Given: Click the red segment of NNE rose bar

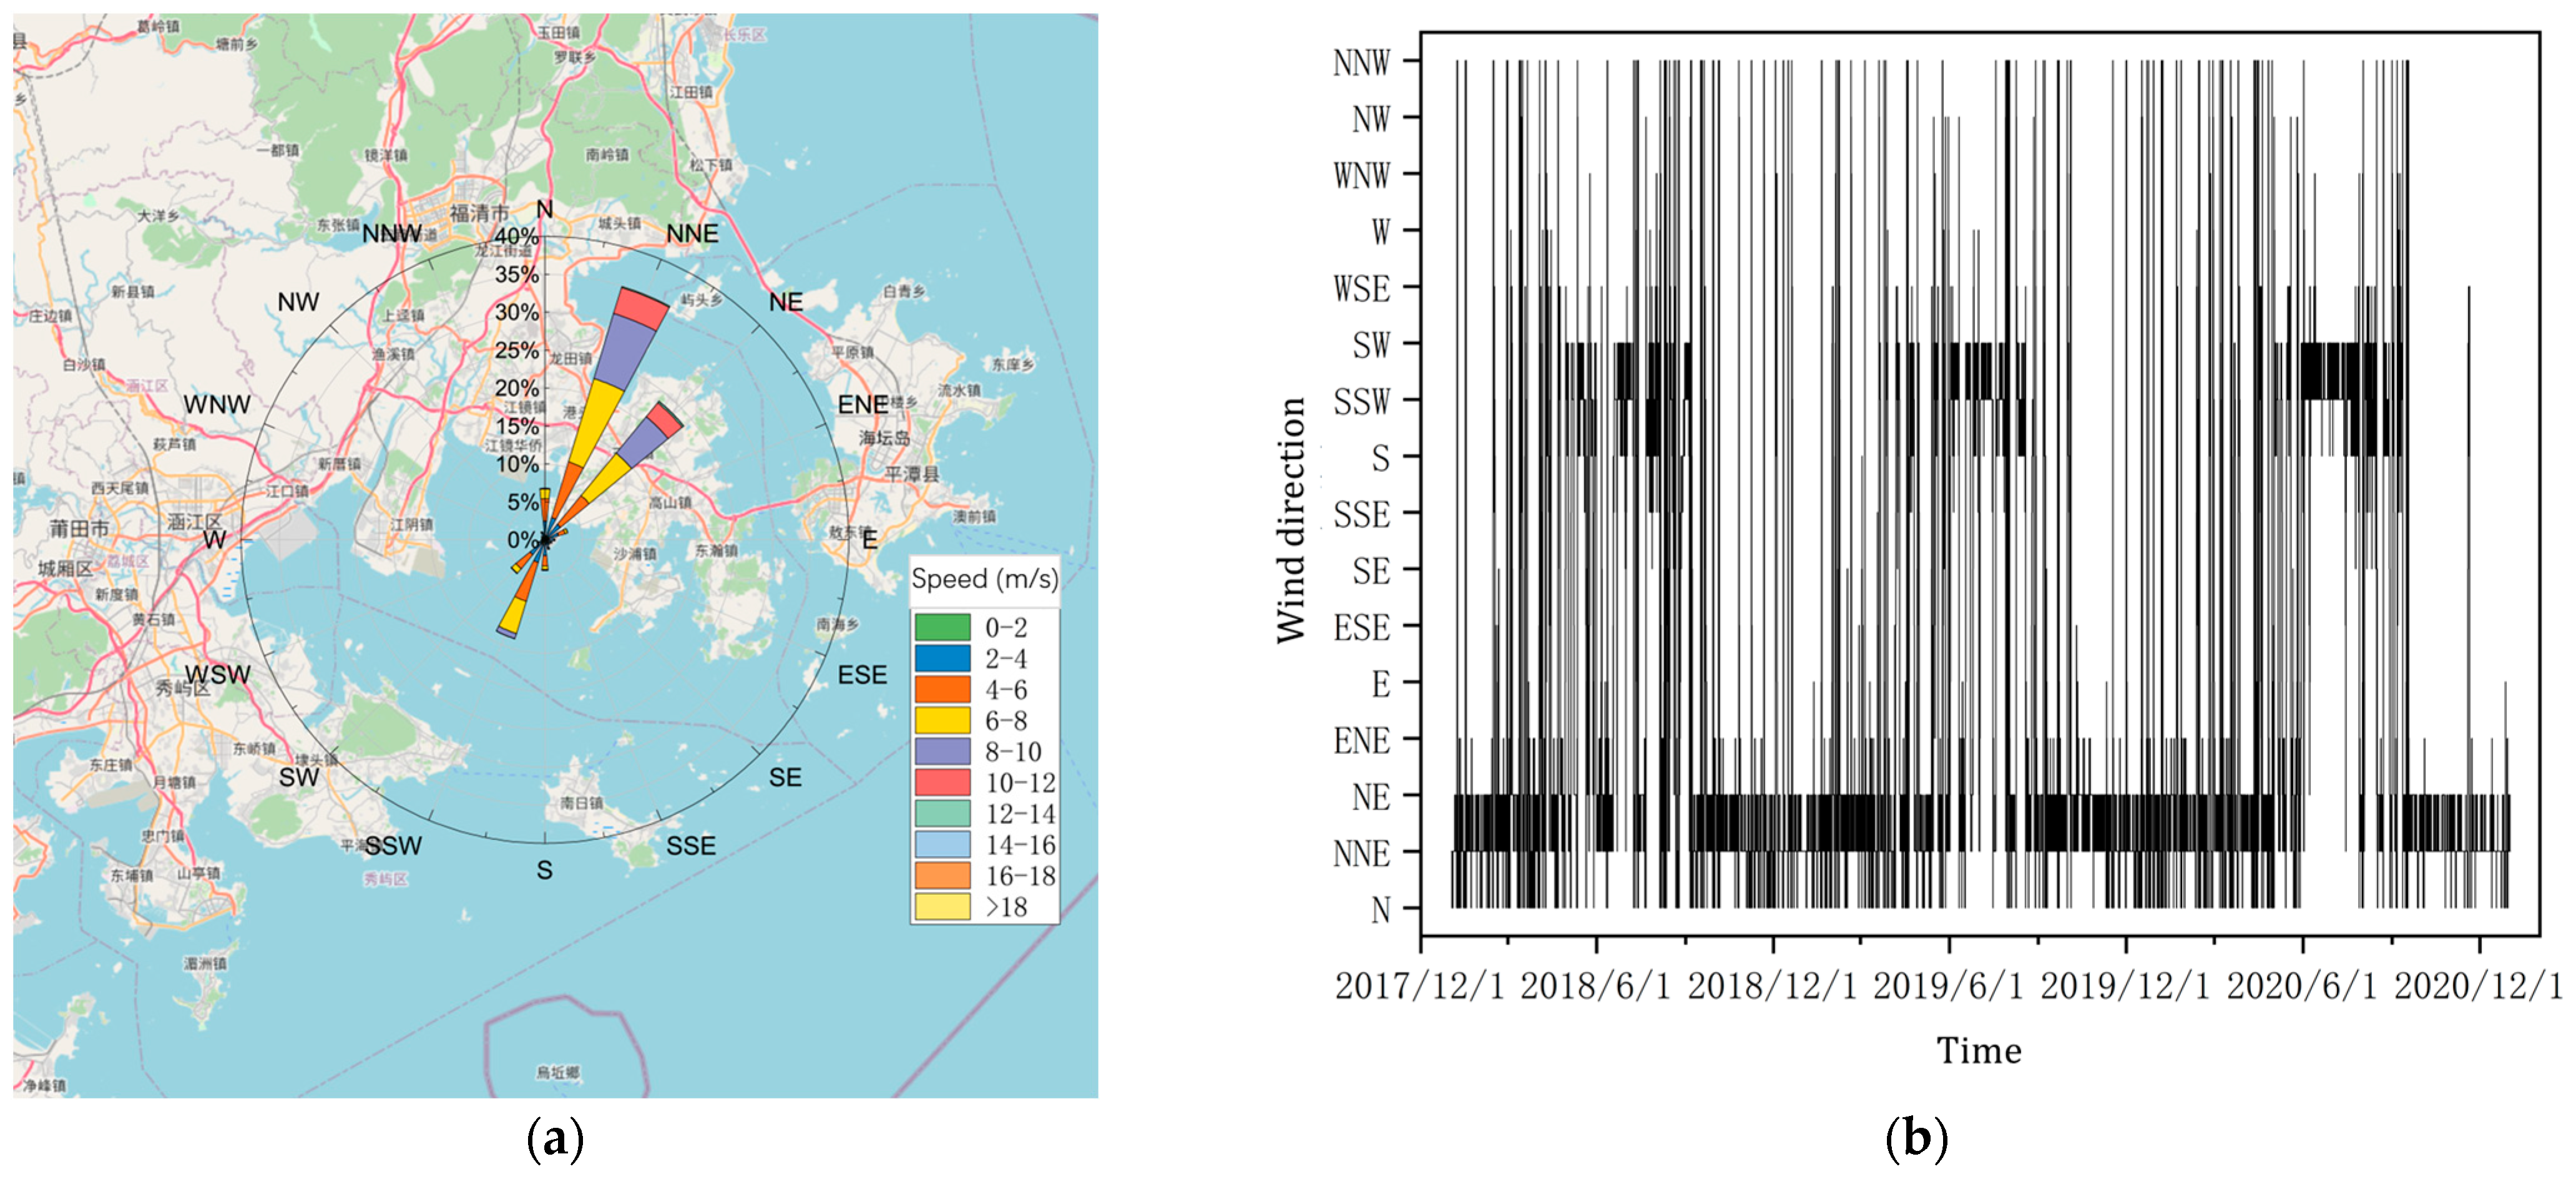Looking at the screenshot, I should [643, 308].
